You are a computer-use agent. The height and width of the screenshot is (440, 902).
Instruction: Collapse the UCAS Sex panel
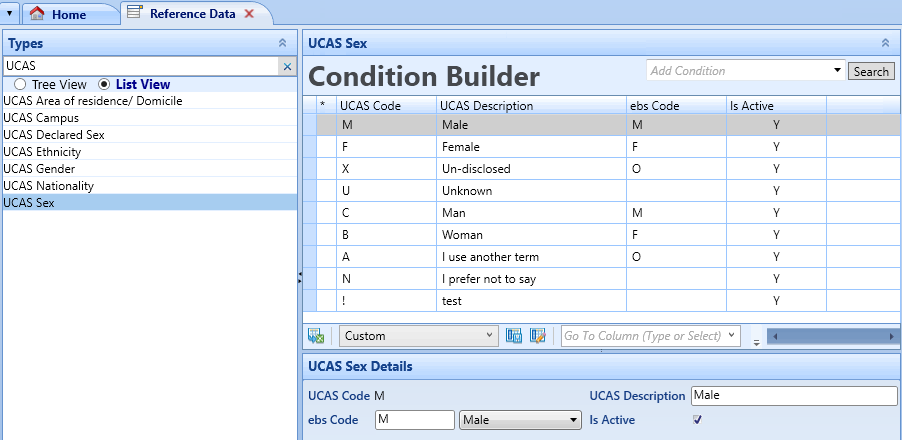tap(885, 43)
